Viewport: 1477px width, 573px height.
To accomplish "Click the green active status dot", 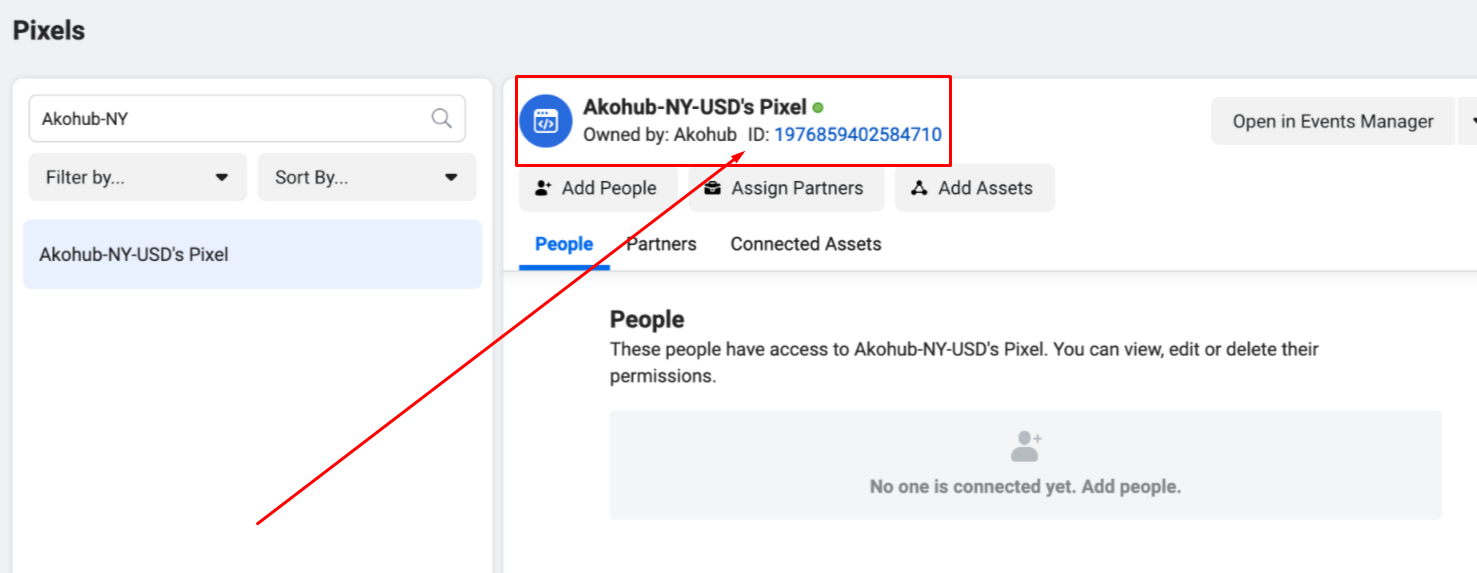I will click(x=818, y=107).
